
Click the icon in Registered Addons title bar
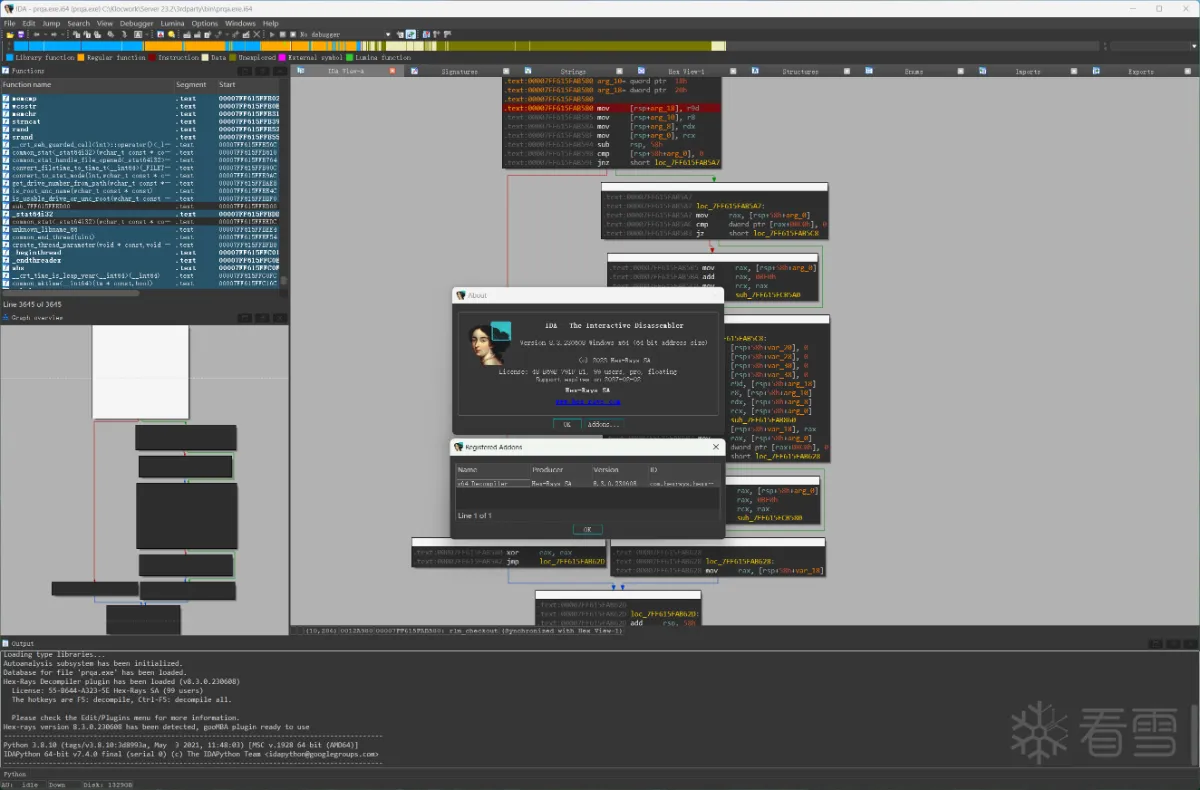click(459, 447)
